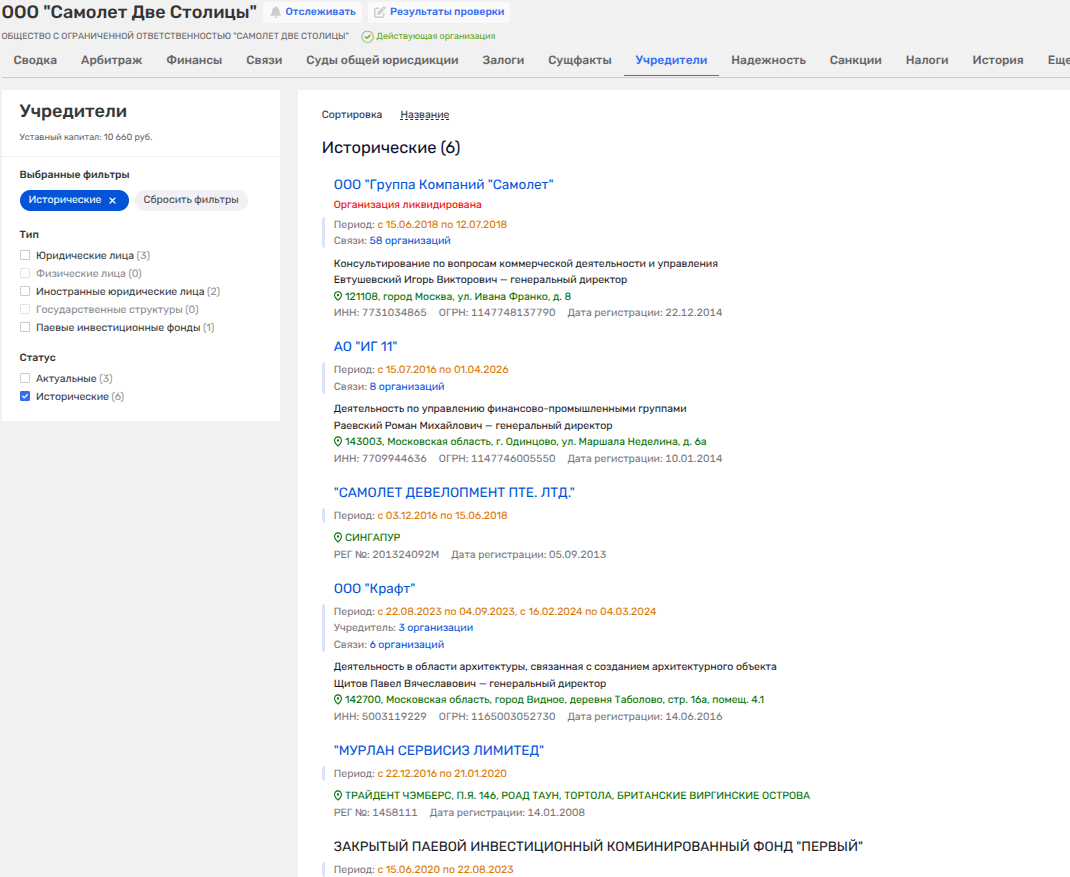Click the edit icon in Результаты проверки
Image resolution: width=1070 pixels, height=877 pixels.
(379, 12)
